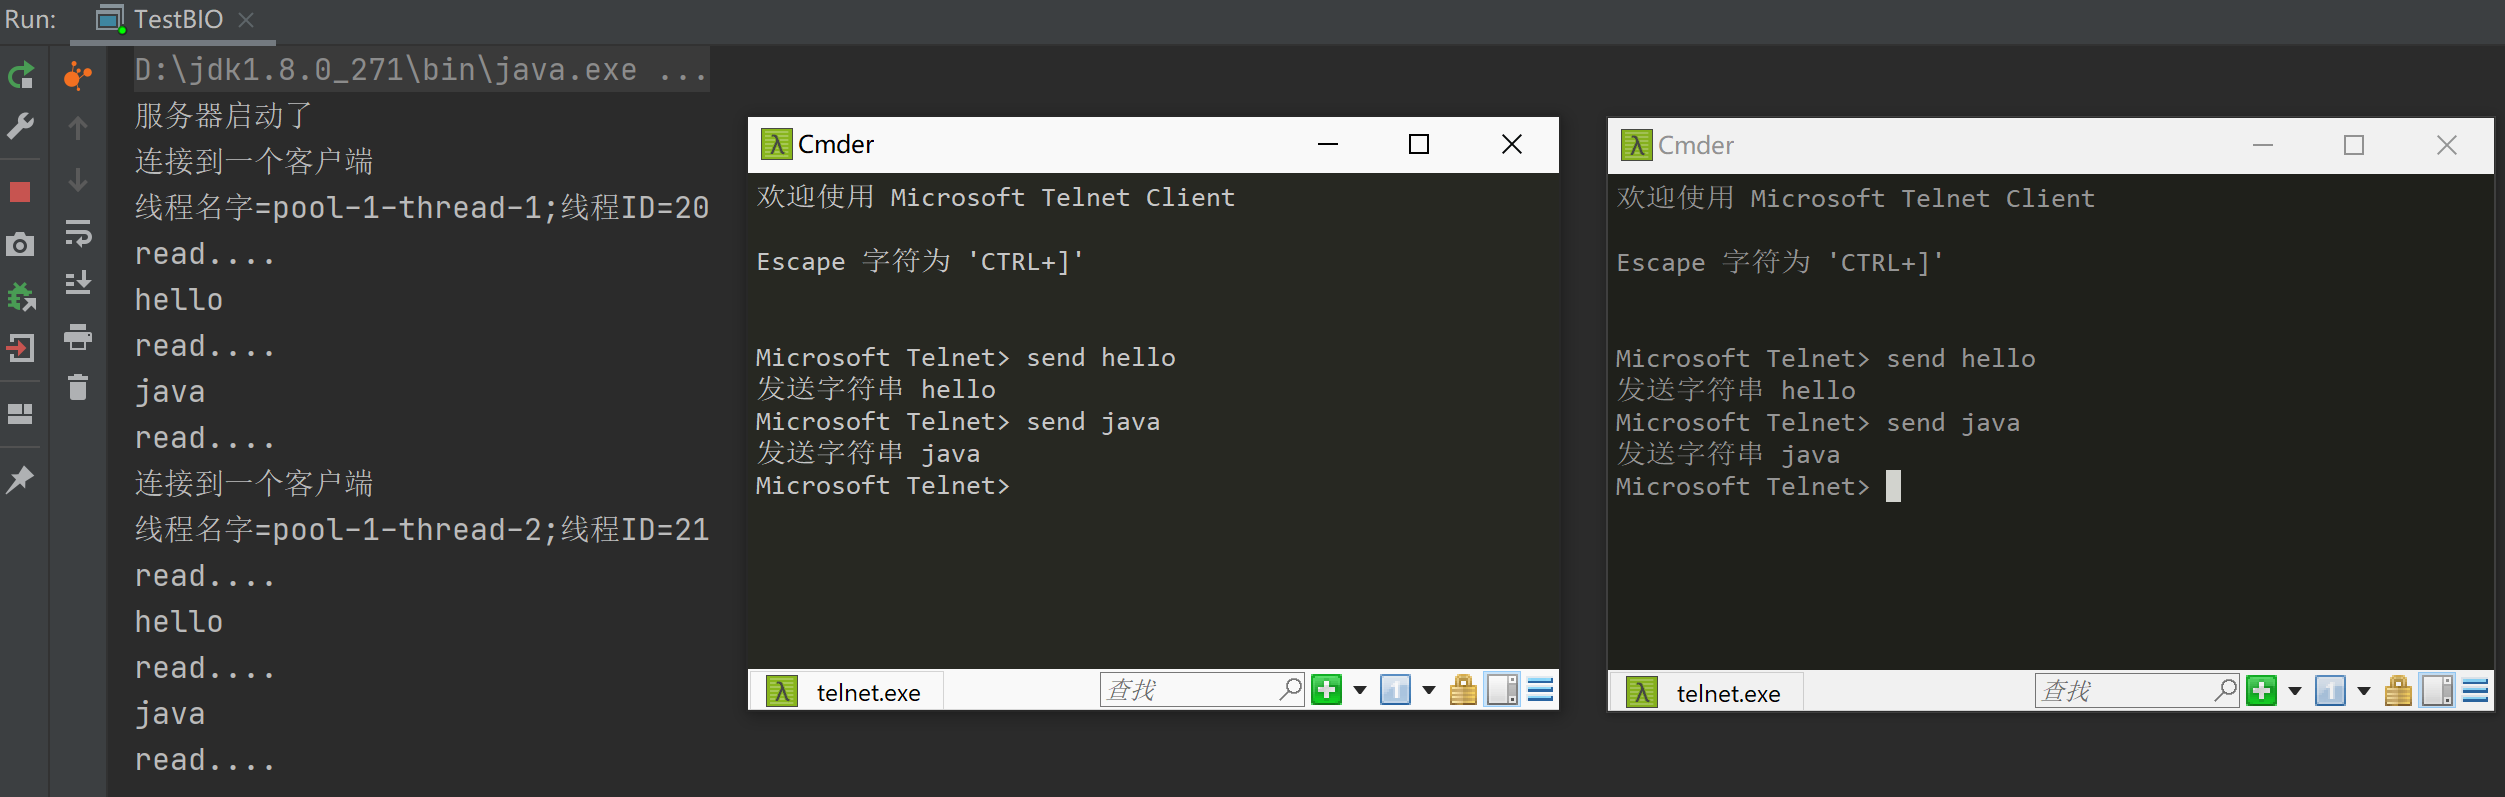This screenshot has width=2505, height=797.
Task: Stop the running TestBIO process
Action: [20, 192]
